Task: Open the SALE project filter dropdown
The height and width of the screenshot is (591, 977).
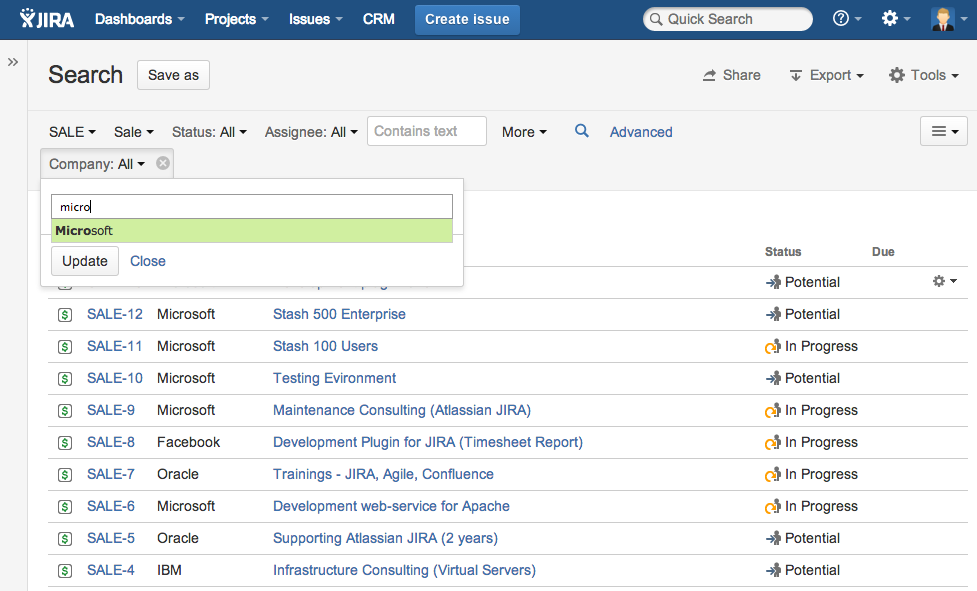Action: [x=72, y=132]
